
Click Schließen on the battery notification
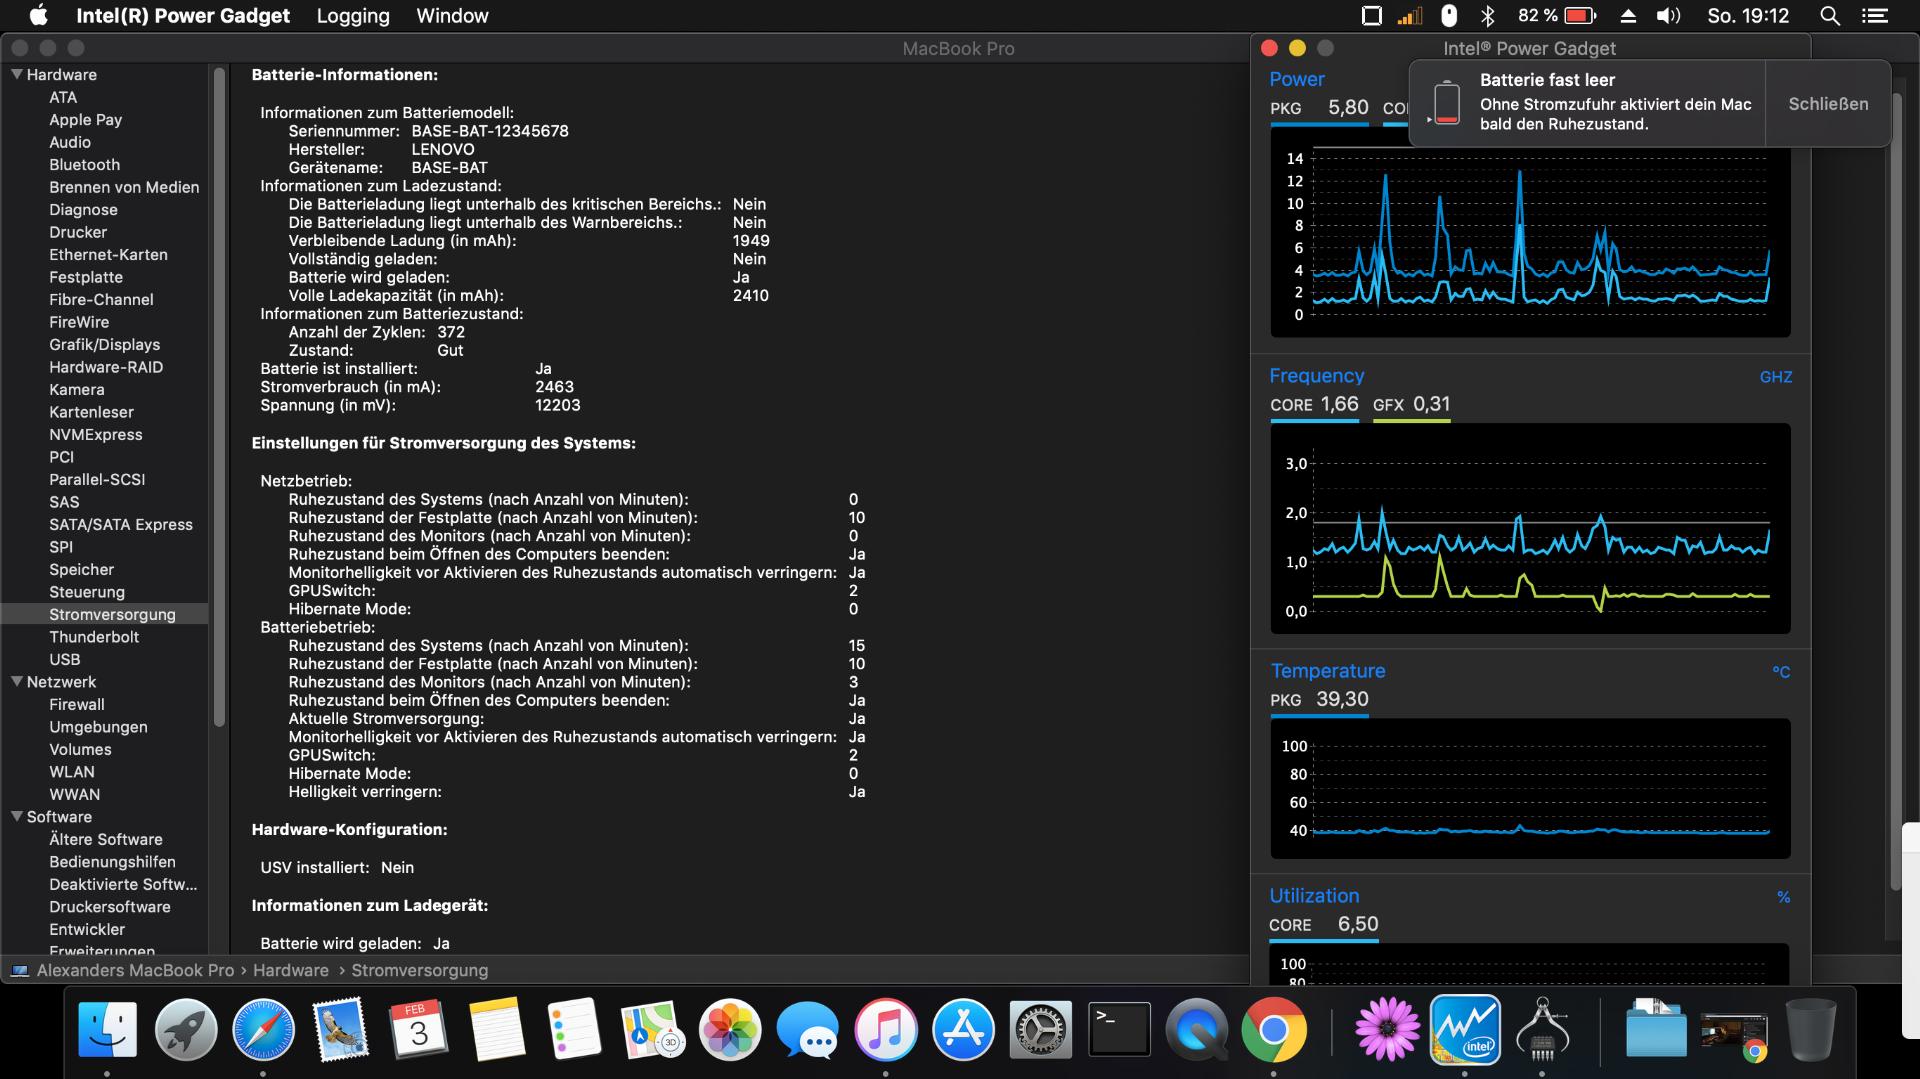click(1827, 104)
